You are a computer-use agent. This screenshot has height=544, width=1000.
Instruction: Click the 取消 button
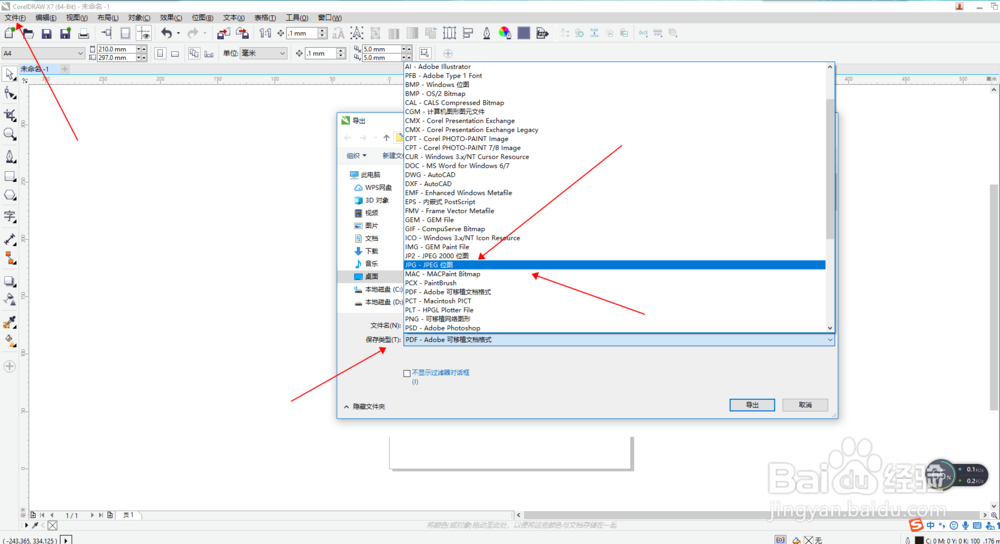(805, 405)
